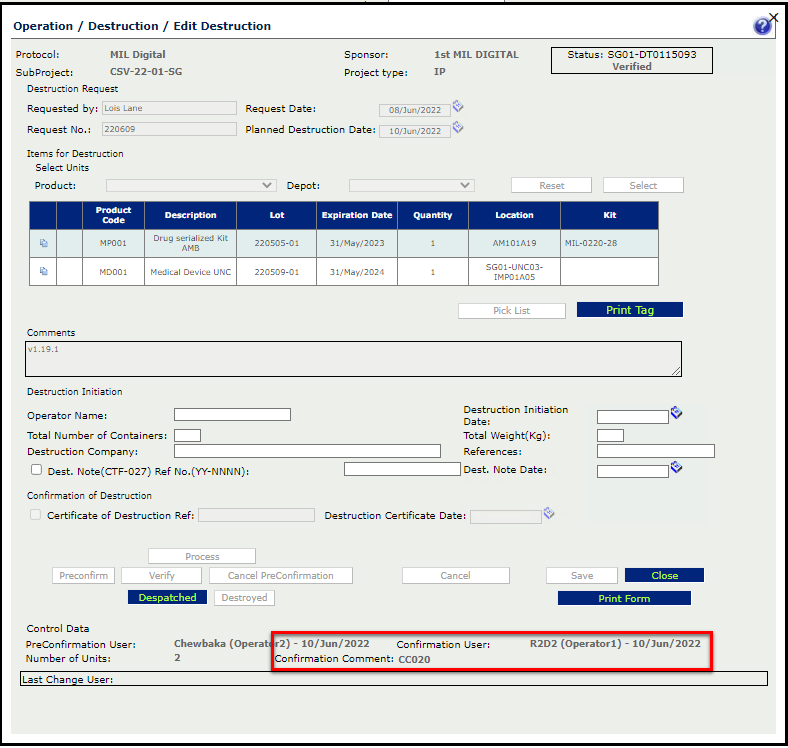The height and width of the screenshot is (748, 788).
Task: Click the Expiration Date column header
Action: coord(357,215)
